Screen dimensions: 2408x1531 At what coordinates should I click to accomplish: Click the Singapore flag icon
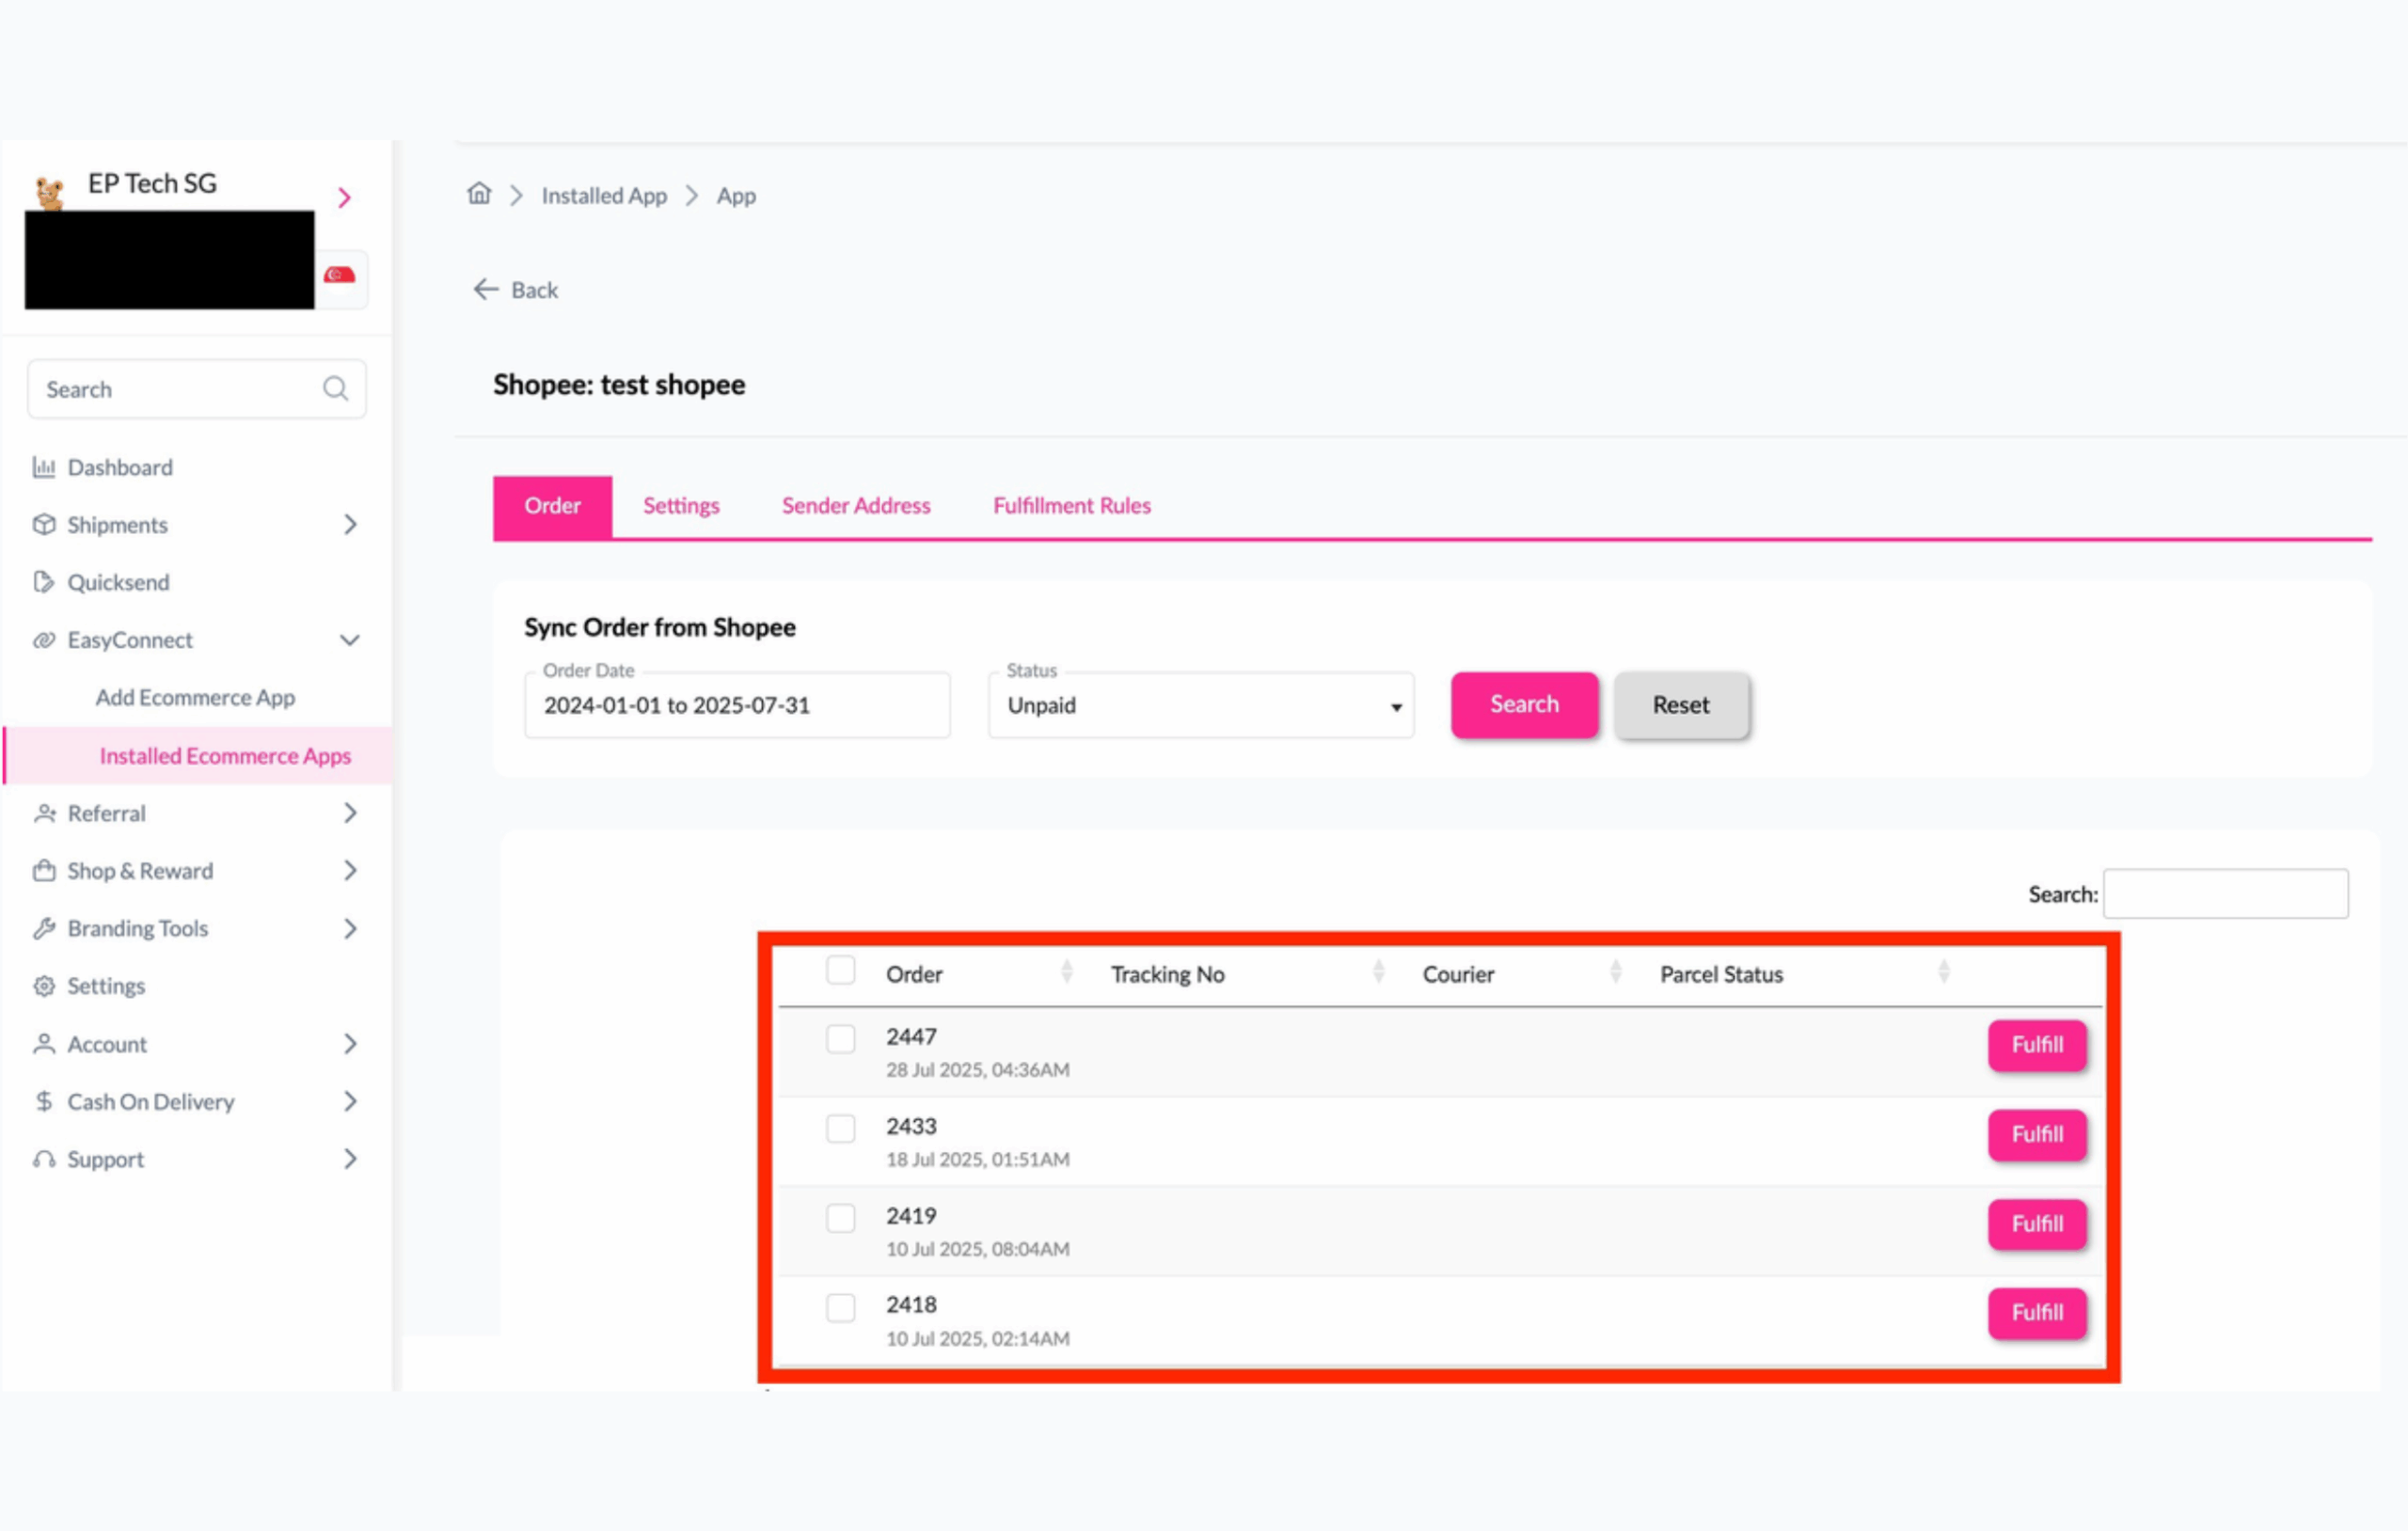point(340,275)
